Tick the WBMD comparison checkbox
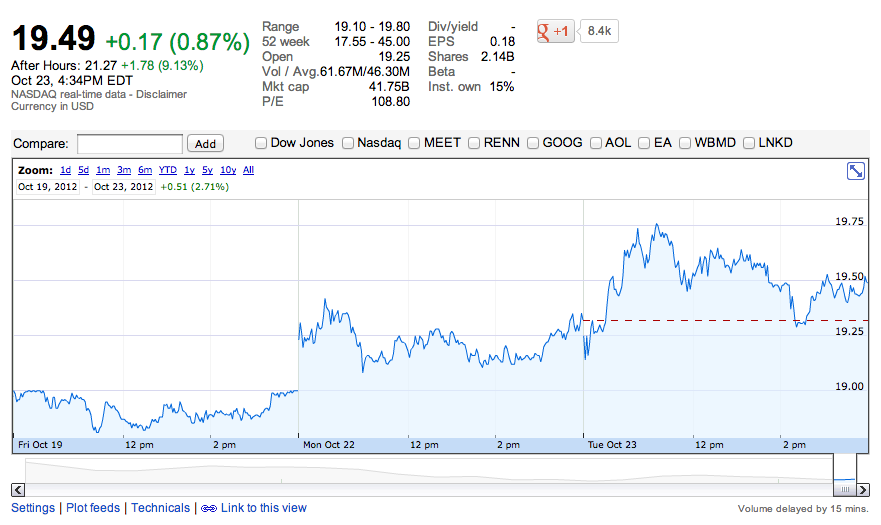The height and width of the screenshot is (525, 881). click(684, 143)
